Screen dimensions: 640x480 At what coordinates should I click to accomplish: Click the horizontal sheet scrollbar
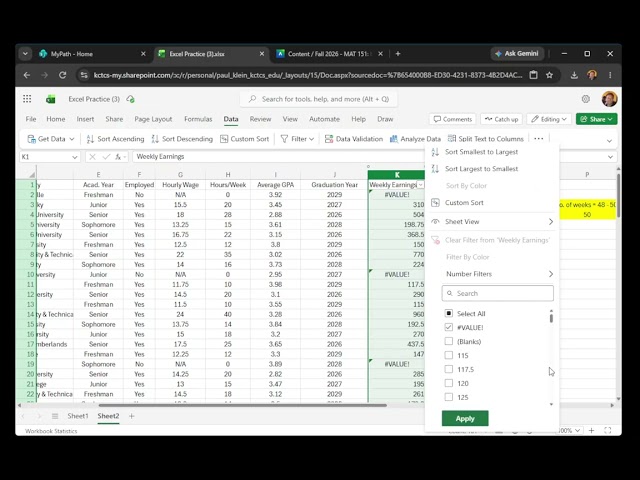(242, 405)
